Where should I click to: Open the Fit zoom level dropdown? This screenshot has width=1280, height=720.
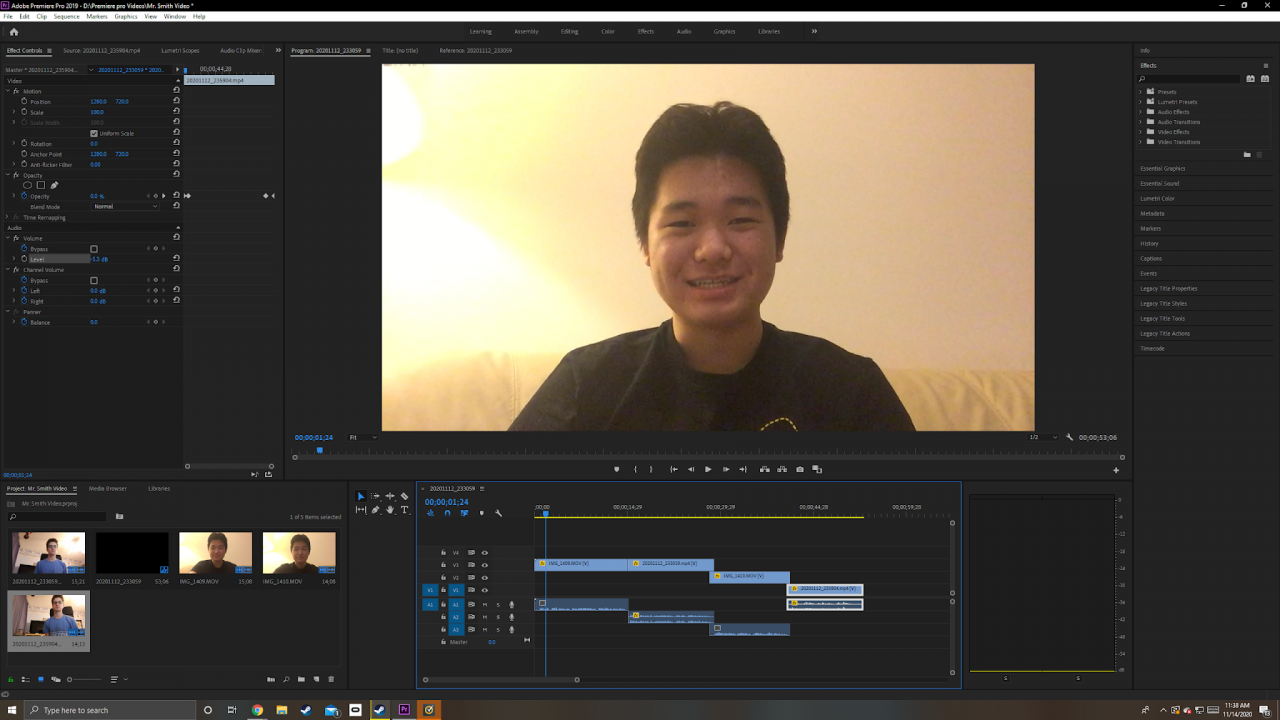point(363,437)
